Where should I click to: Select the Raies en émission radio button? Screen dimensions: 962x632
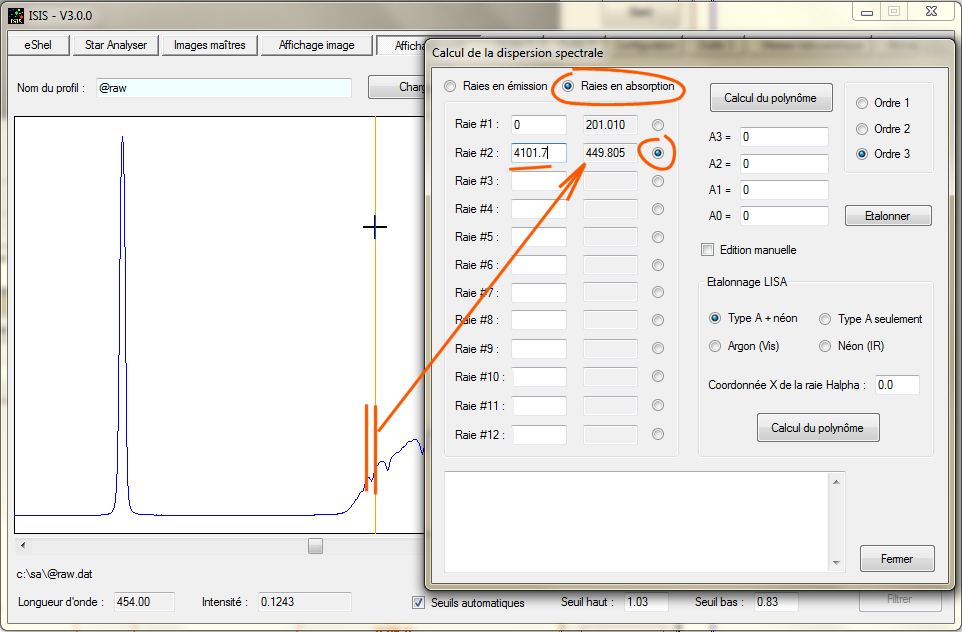450,87
